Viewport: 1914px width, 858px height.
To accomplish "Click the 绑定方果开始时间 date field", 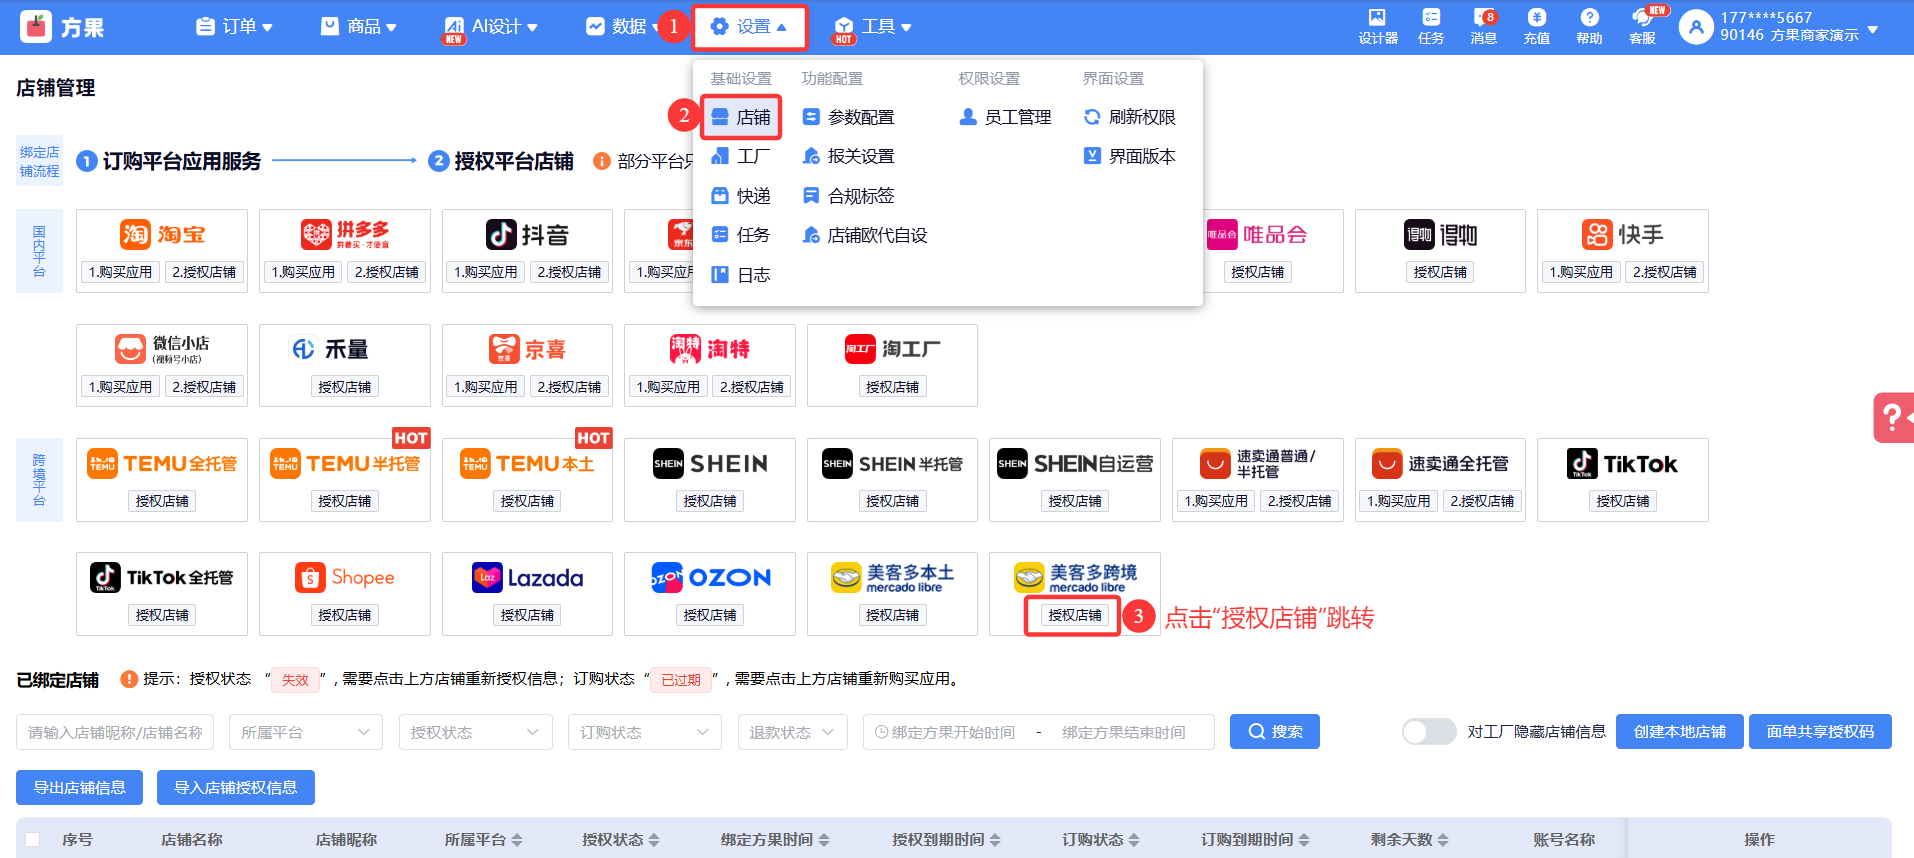I will (x=952, y=732).
